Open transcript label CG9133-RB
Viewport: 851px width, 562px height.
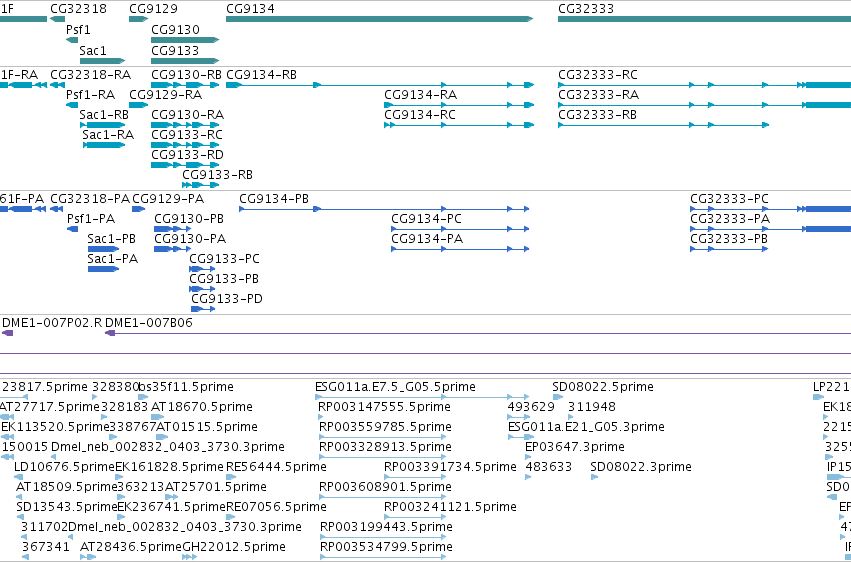coord(217,175)
